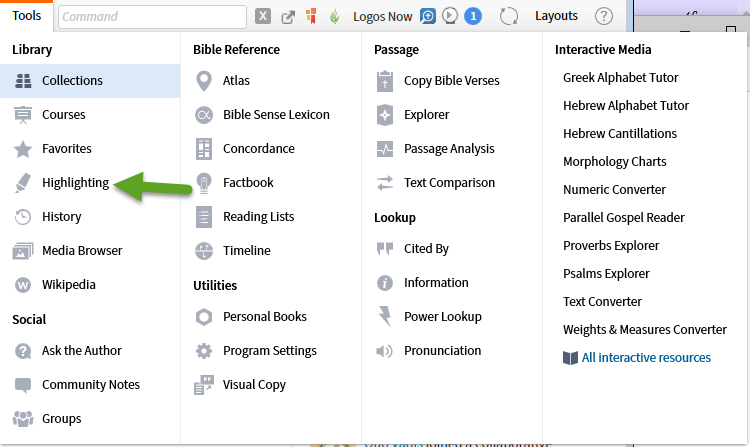Open History via the clock icon
The width and height of the screenshot is (750, 447).
(23, 217)
